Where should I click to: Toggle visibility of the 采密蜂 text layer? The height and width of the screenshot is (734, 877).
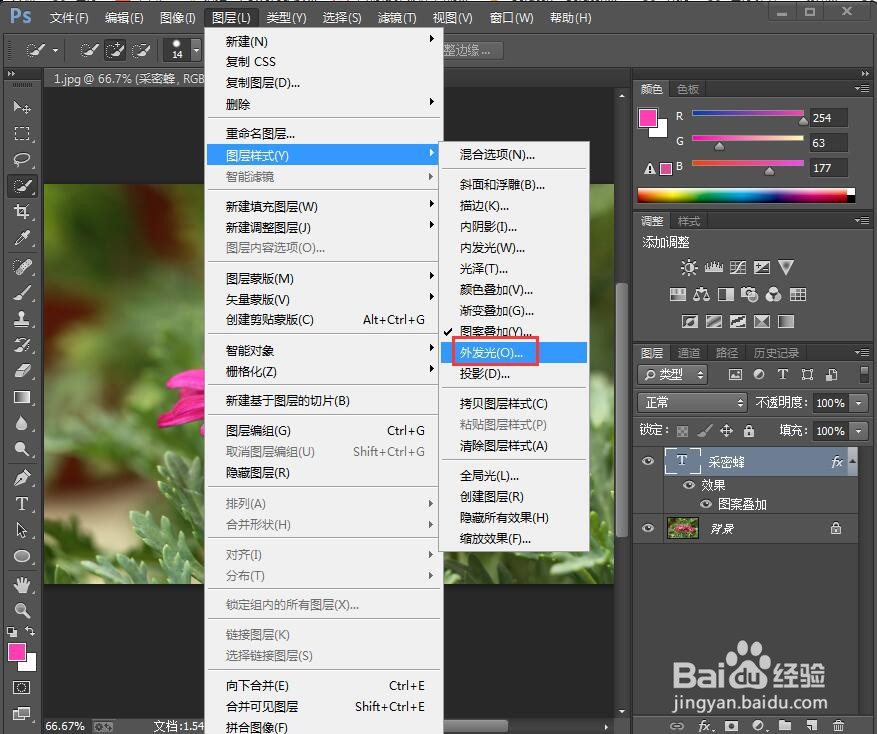point(648,460)
